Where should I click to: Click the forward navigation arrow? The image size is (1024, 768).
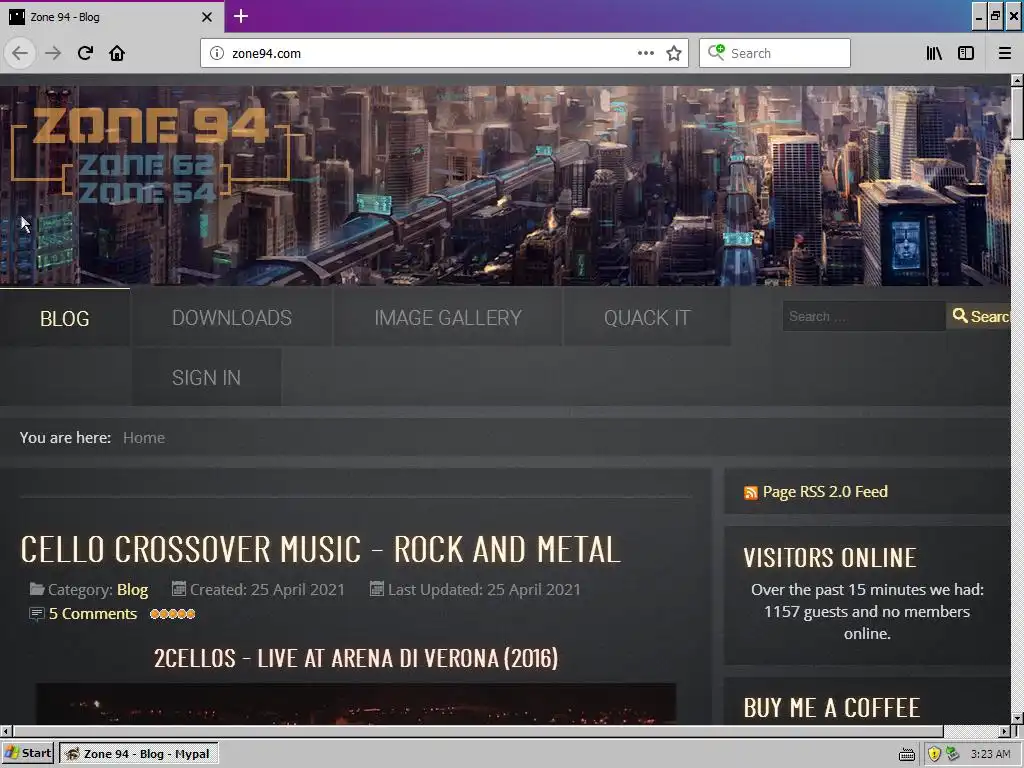[53, 53]
